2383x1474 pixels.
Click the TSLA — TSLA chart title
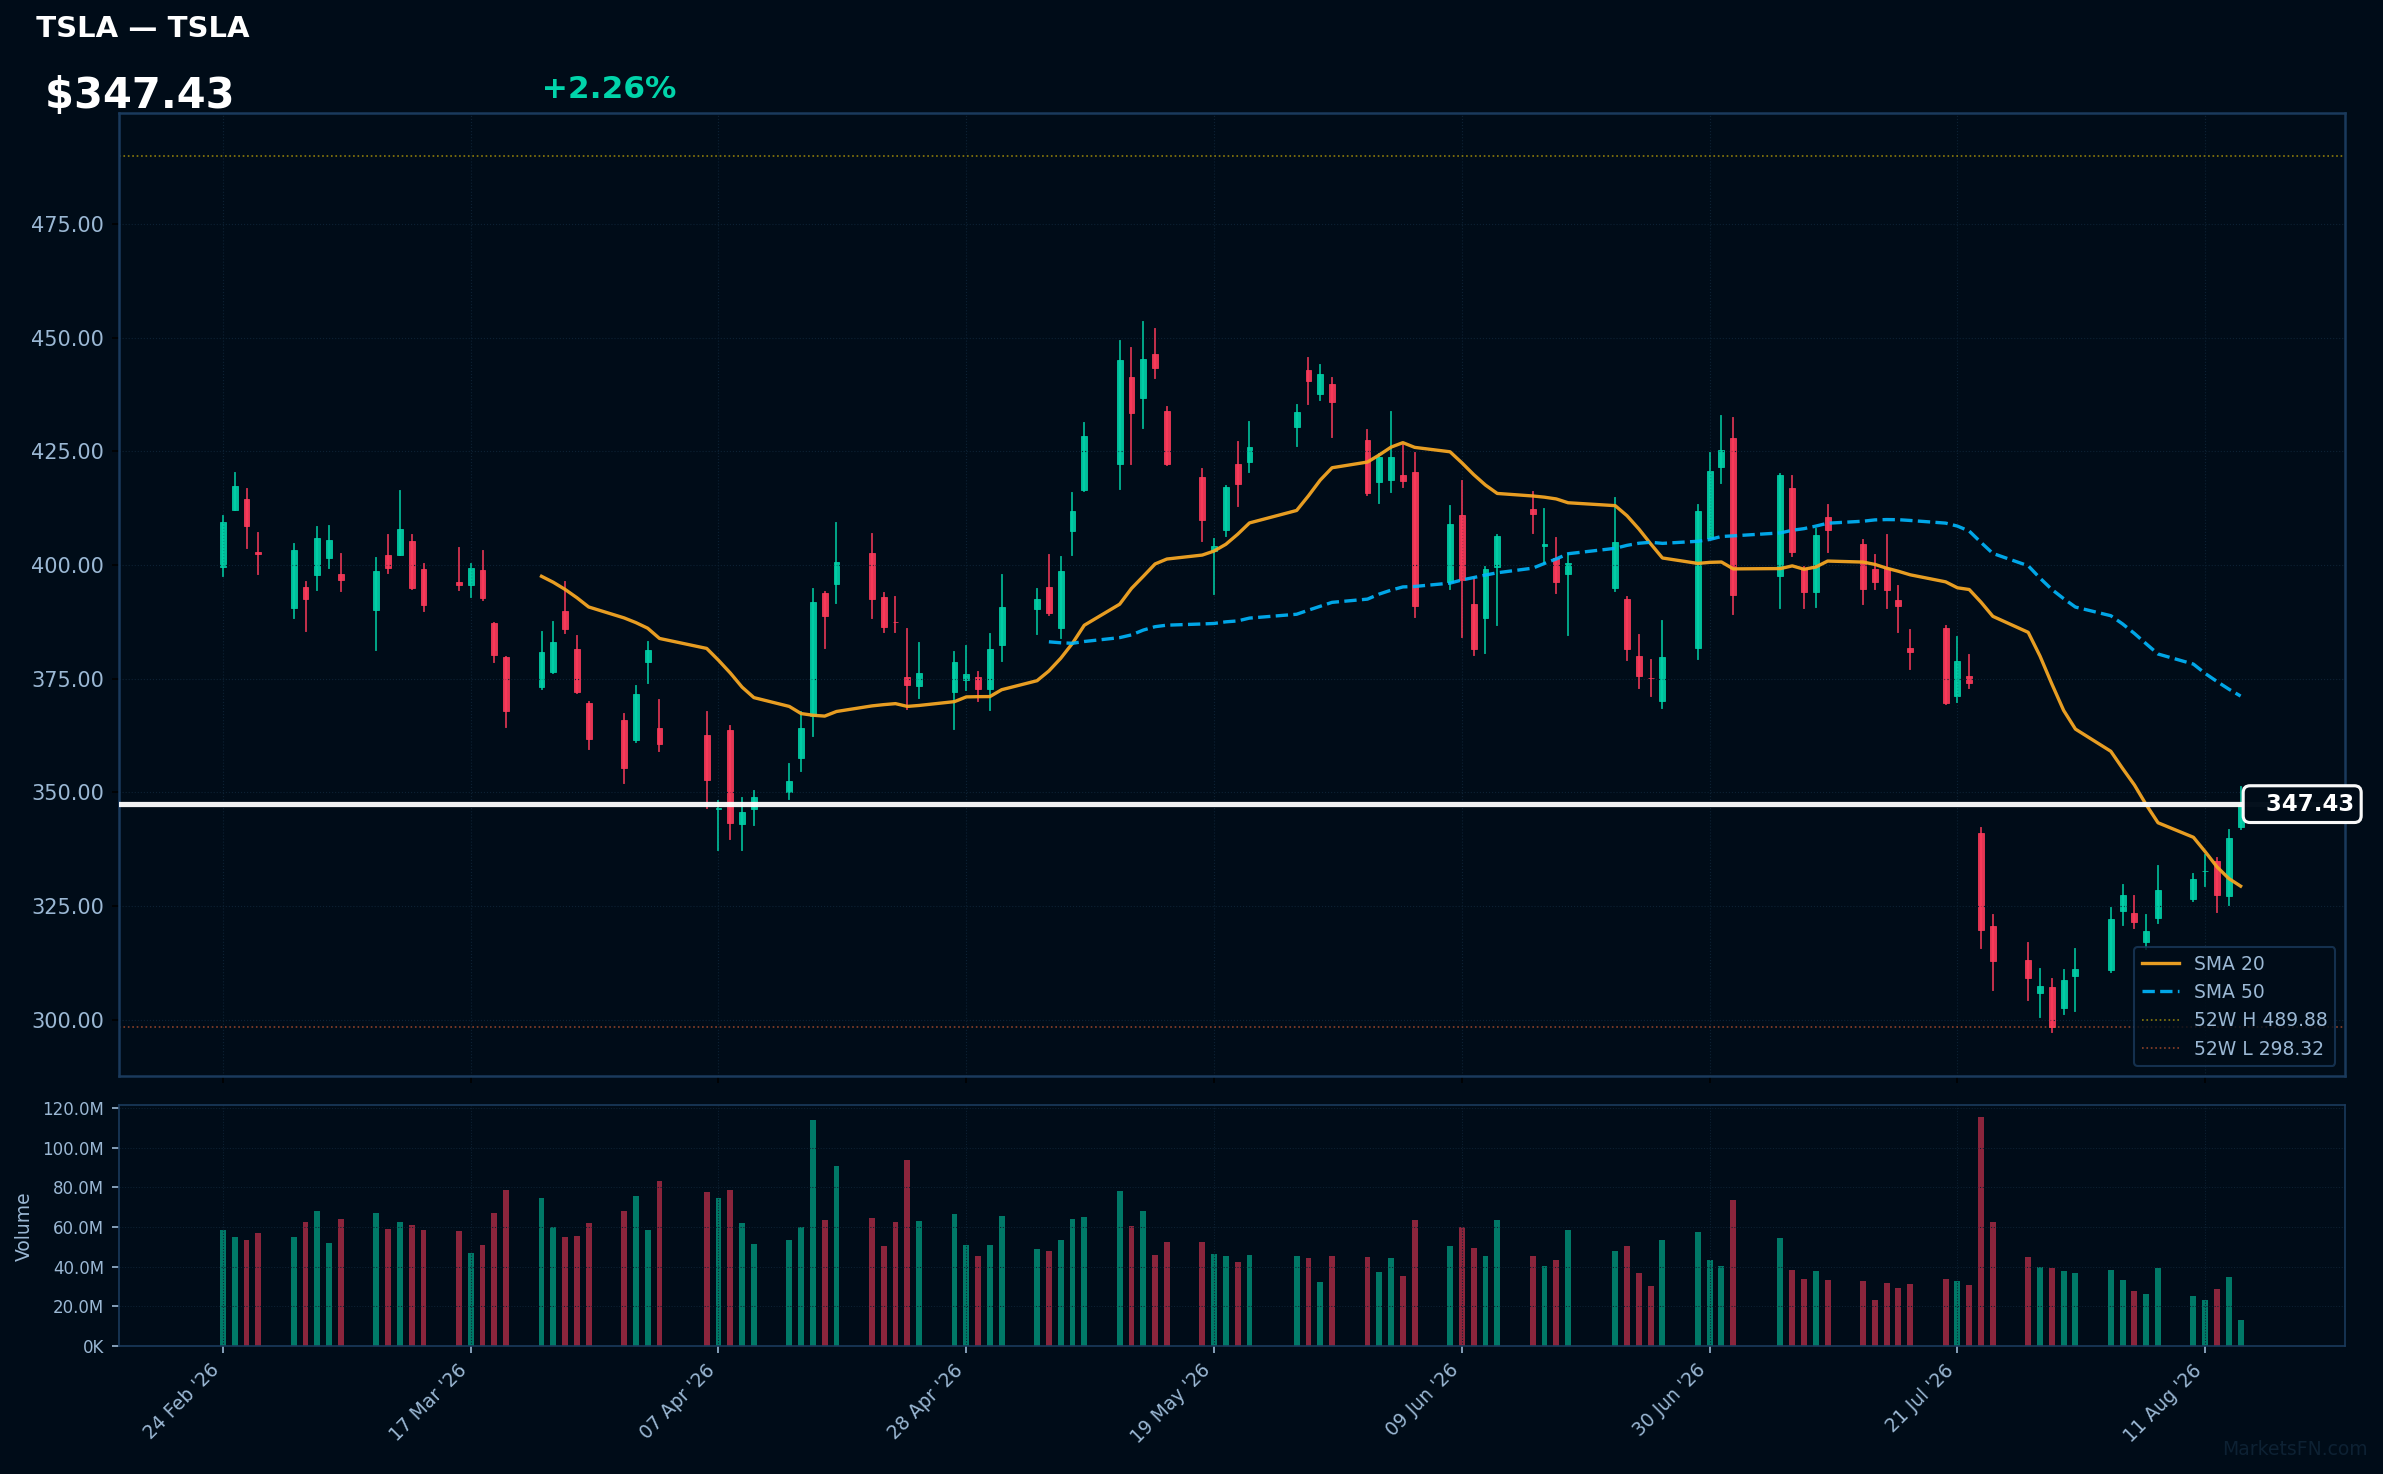click(142, 28)
